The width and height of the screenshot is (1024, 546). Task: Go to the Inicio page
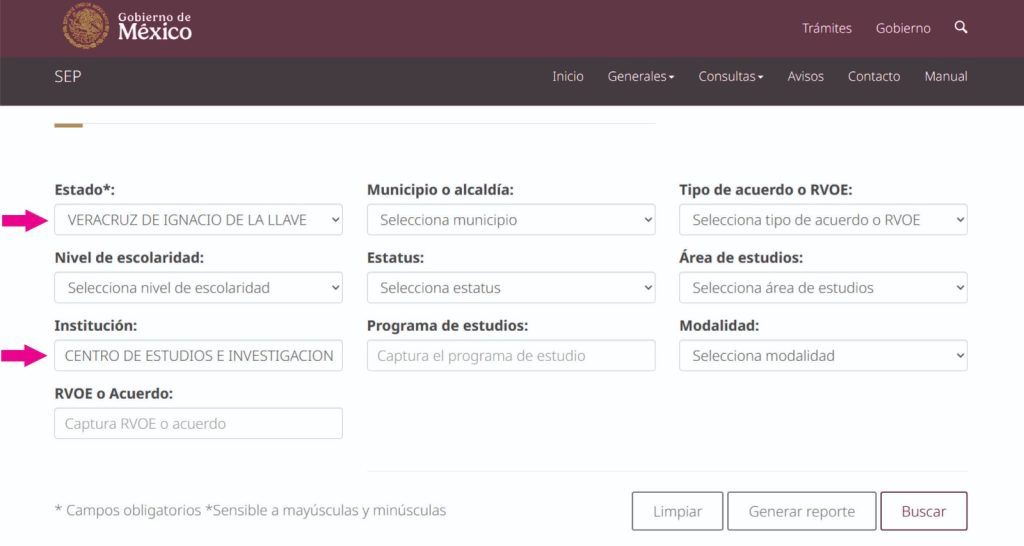point(567,77)
